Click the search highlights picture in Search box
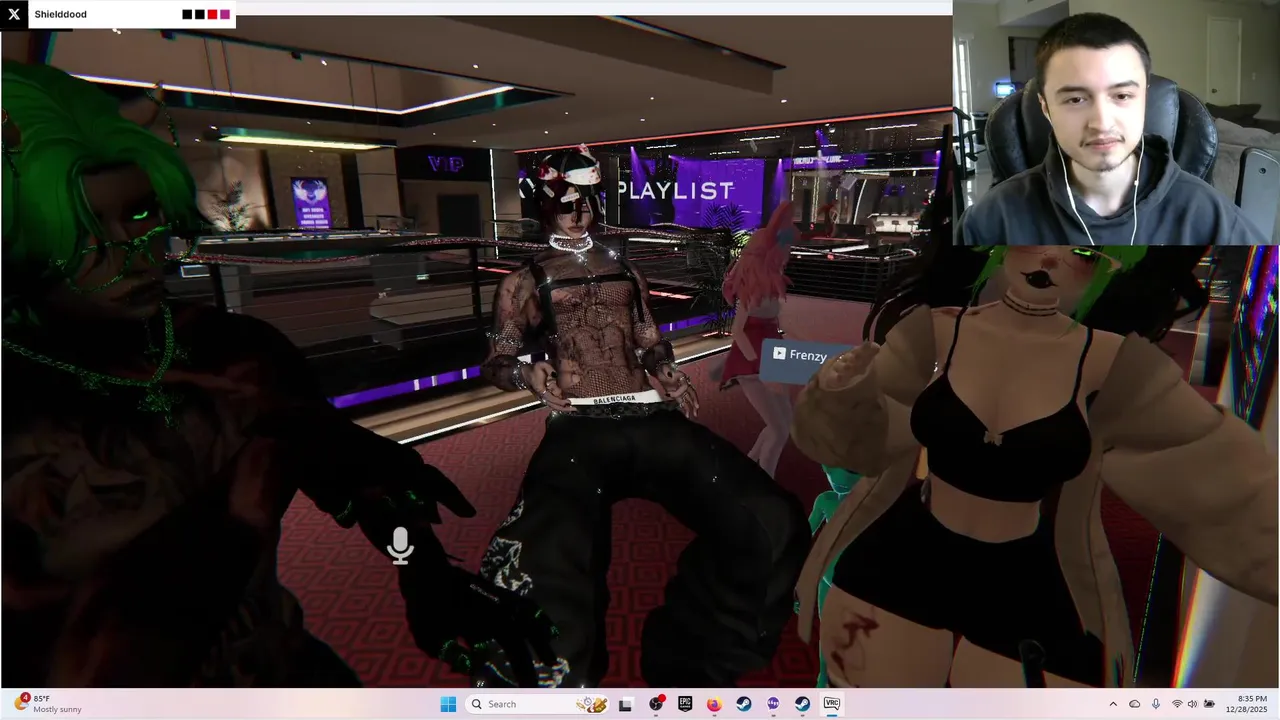Image resolution: width=1280 pixels, height=720 pixels. tap(591, 704)
